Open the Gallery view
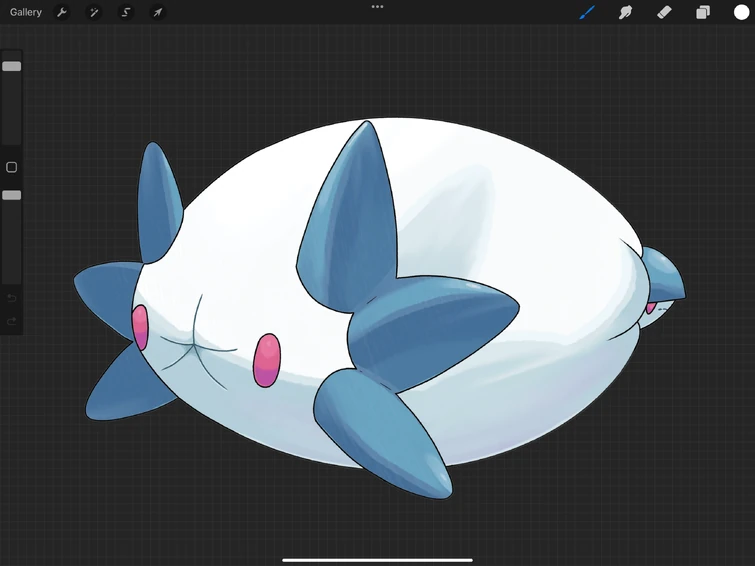This screenshot has height=566, width=755. [x=26, y=12]
